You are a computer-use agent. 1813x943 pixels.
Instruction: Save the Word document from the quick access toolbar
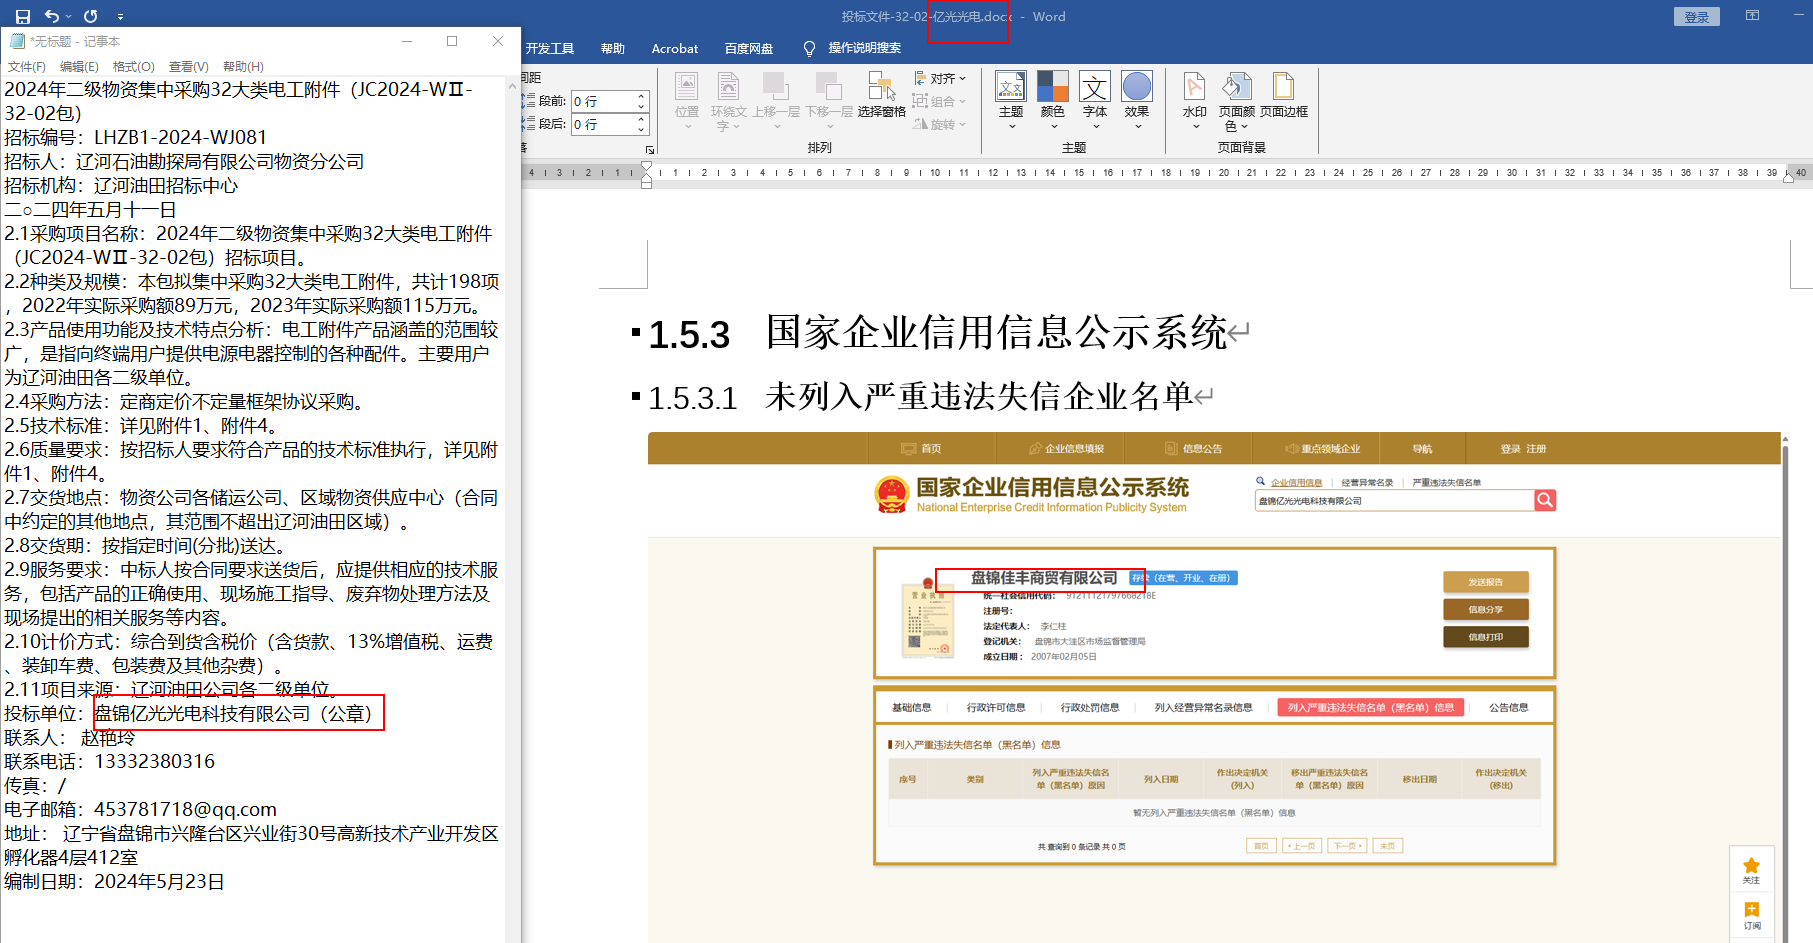[x=23, y=16]
